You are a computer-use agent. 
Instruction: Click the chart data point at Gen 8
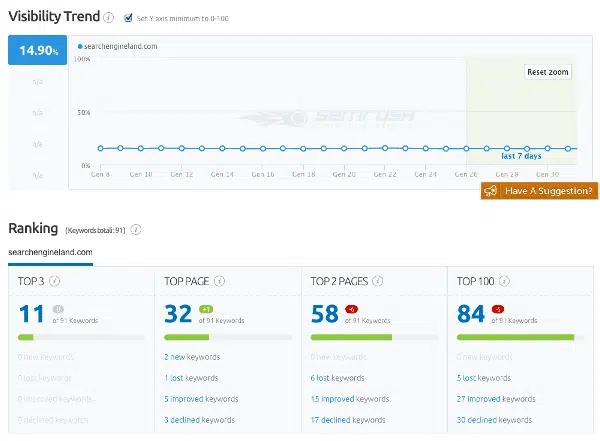pyautogui.click(x=100, y=148)
